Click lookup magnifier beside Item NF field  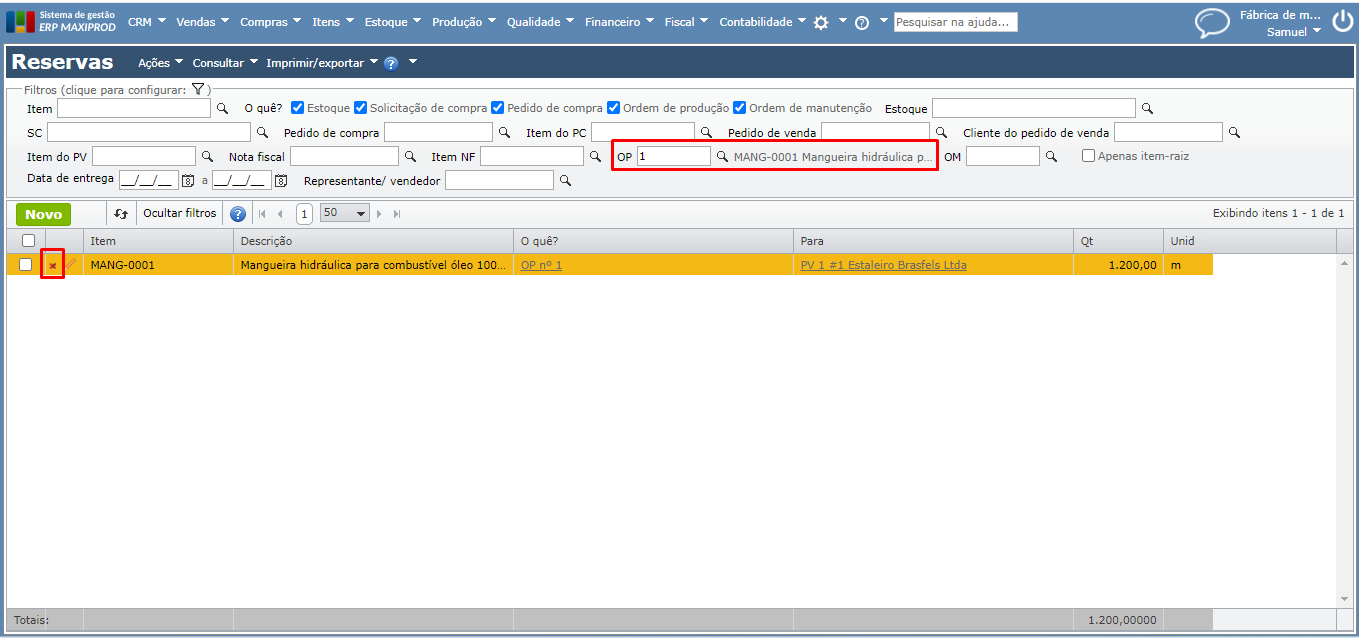click(x=596, y=156)
